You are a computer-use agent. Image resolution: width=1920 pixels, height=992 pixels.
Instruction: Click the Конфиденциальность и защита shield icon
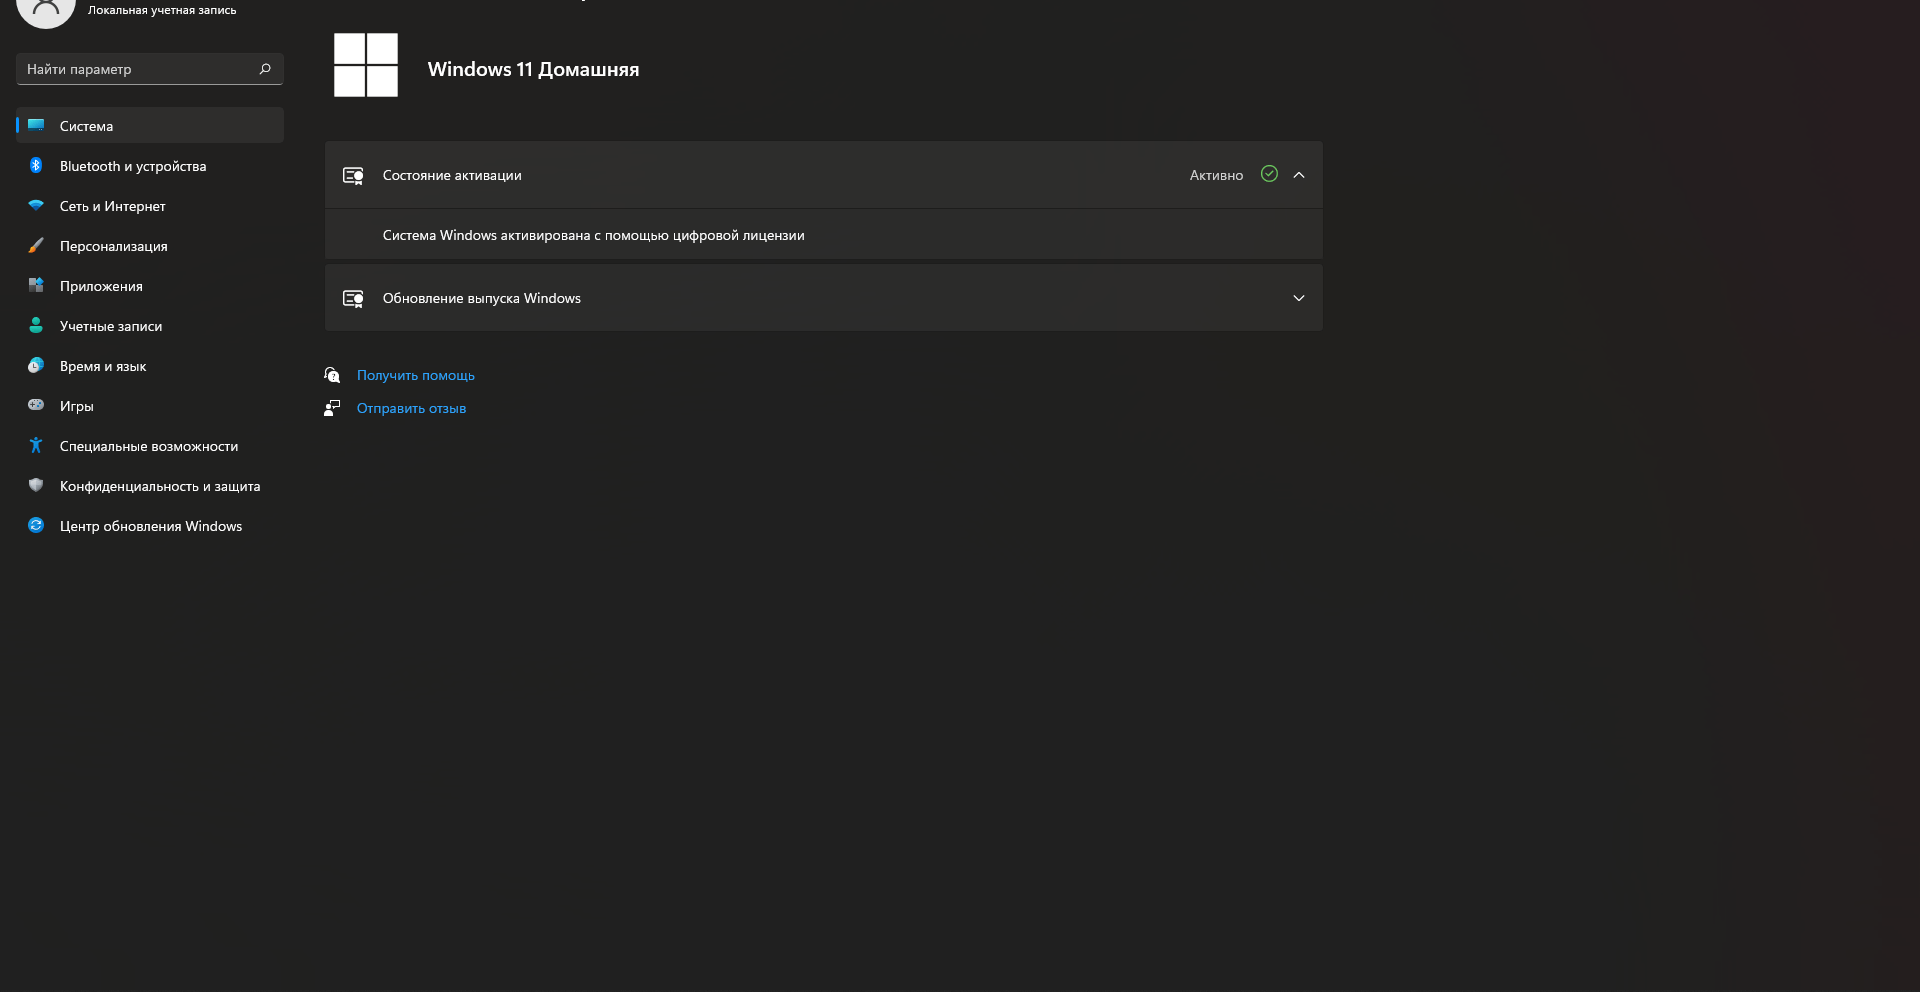[36, 485]
